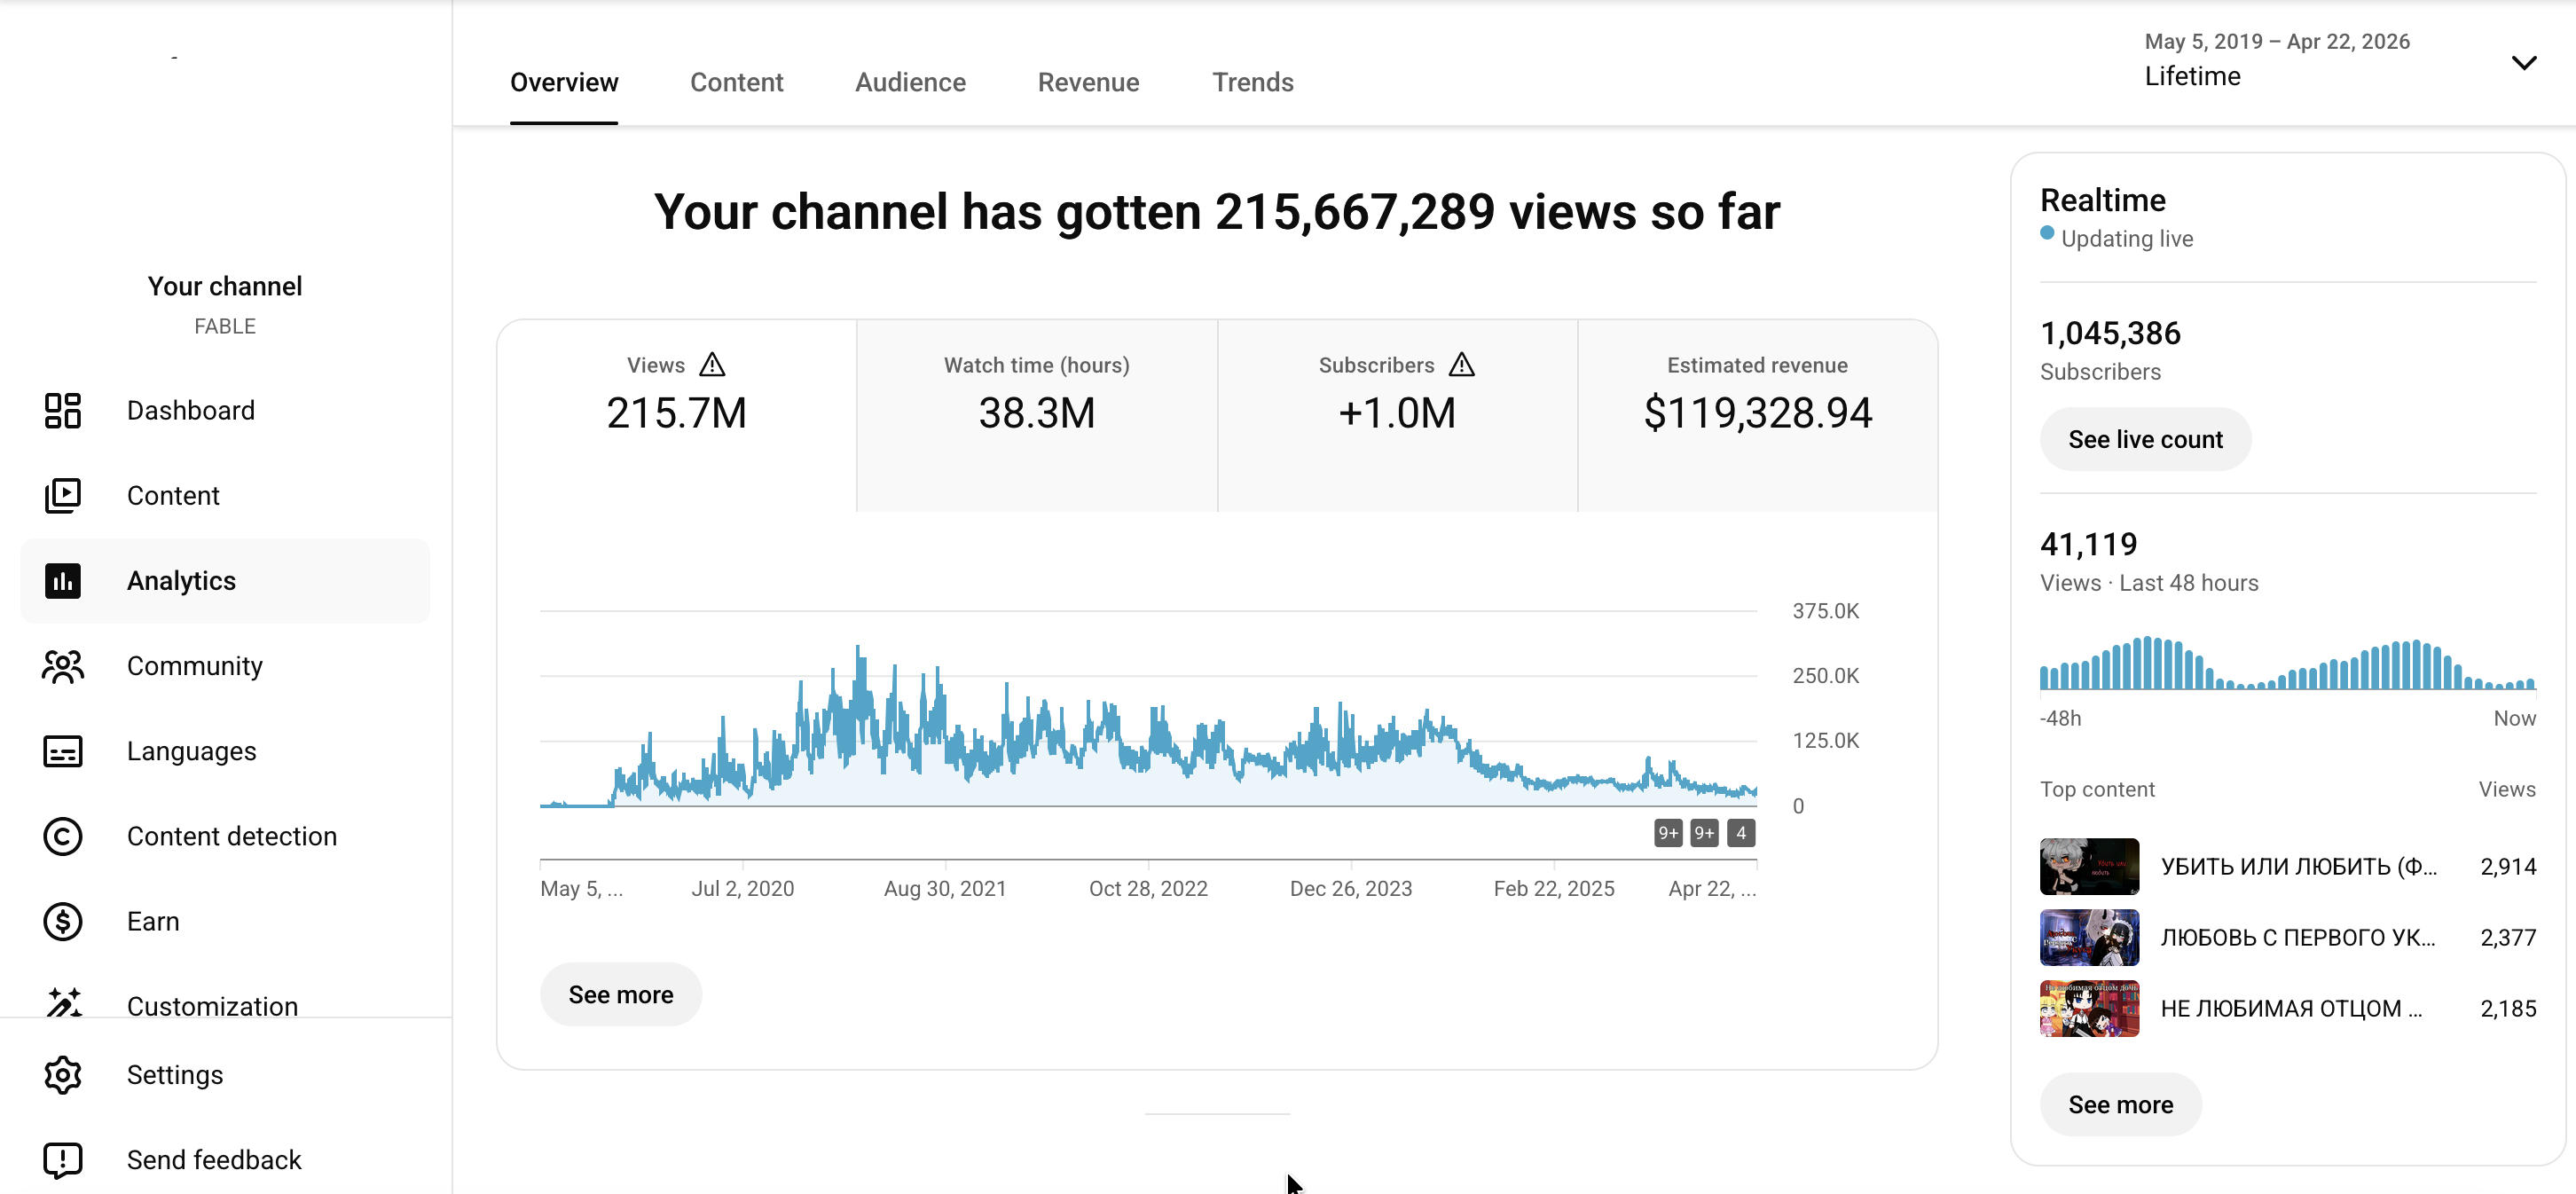
Task: Click the Dashboard grid icon
Action: (62, 410)
